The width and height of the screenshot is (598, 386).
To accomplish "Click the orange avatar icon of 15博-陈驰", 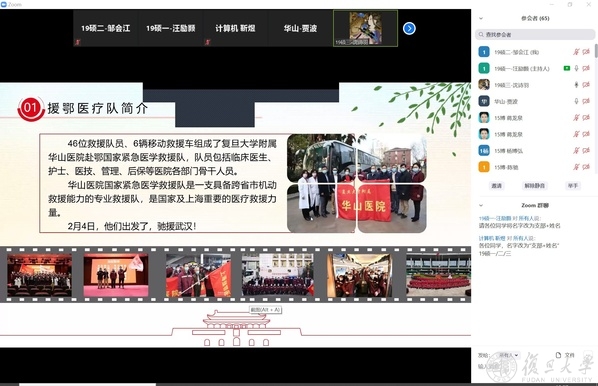I will click(484, 167).
